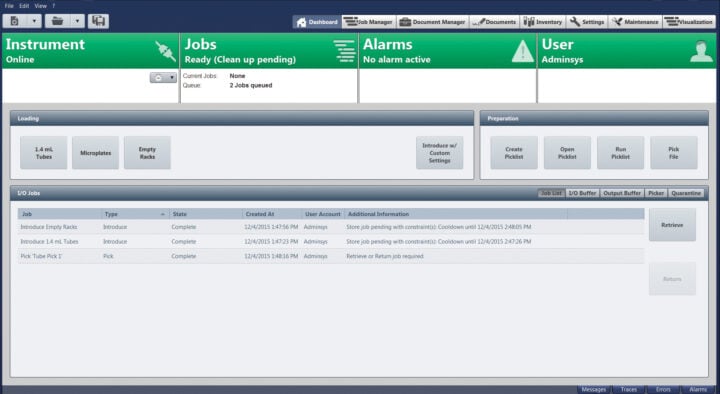
Task: Open the dropdown arrow beside new document
Action: point(34,21)
